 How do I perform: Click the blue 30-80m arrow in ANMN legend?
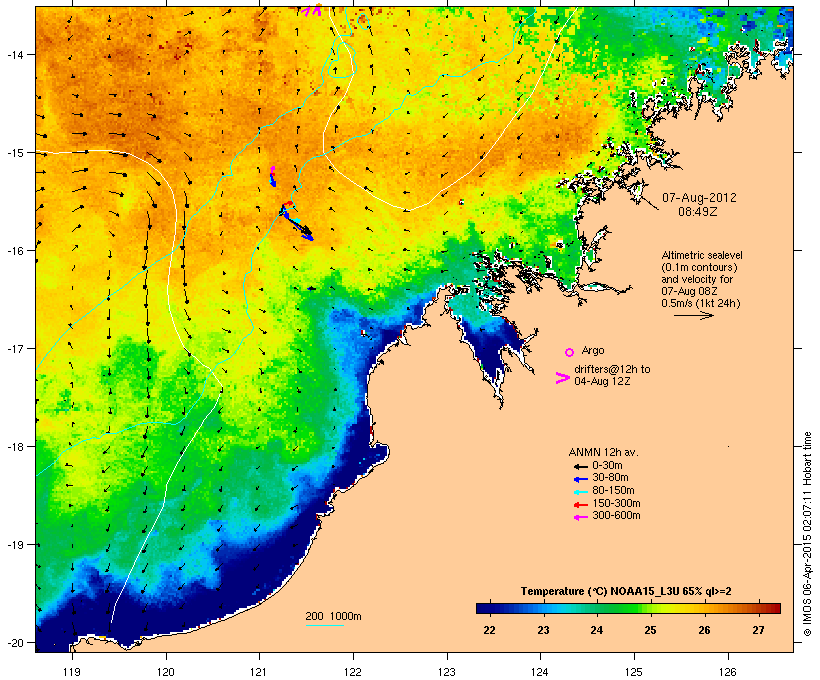point(580,479)
